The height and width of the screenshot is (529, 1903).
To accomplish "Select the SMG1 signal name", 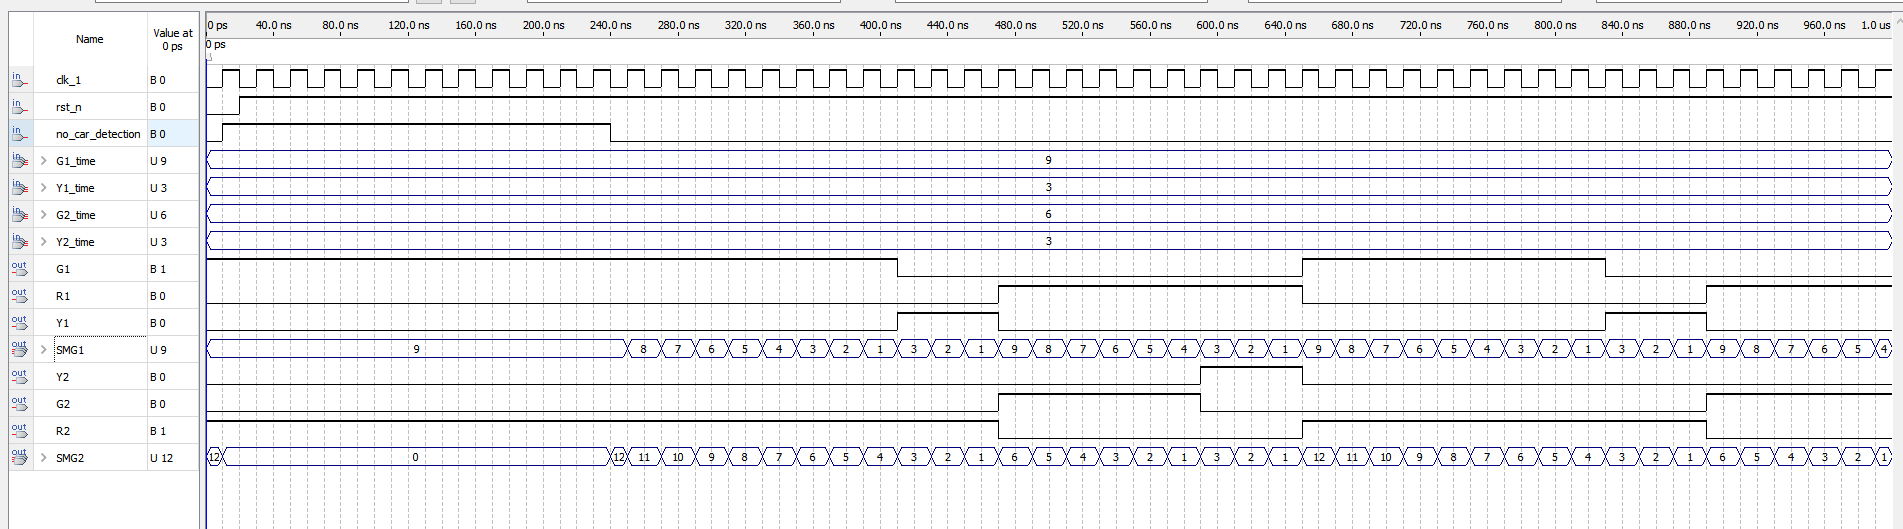I will [70, 350].
